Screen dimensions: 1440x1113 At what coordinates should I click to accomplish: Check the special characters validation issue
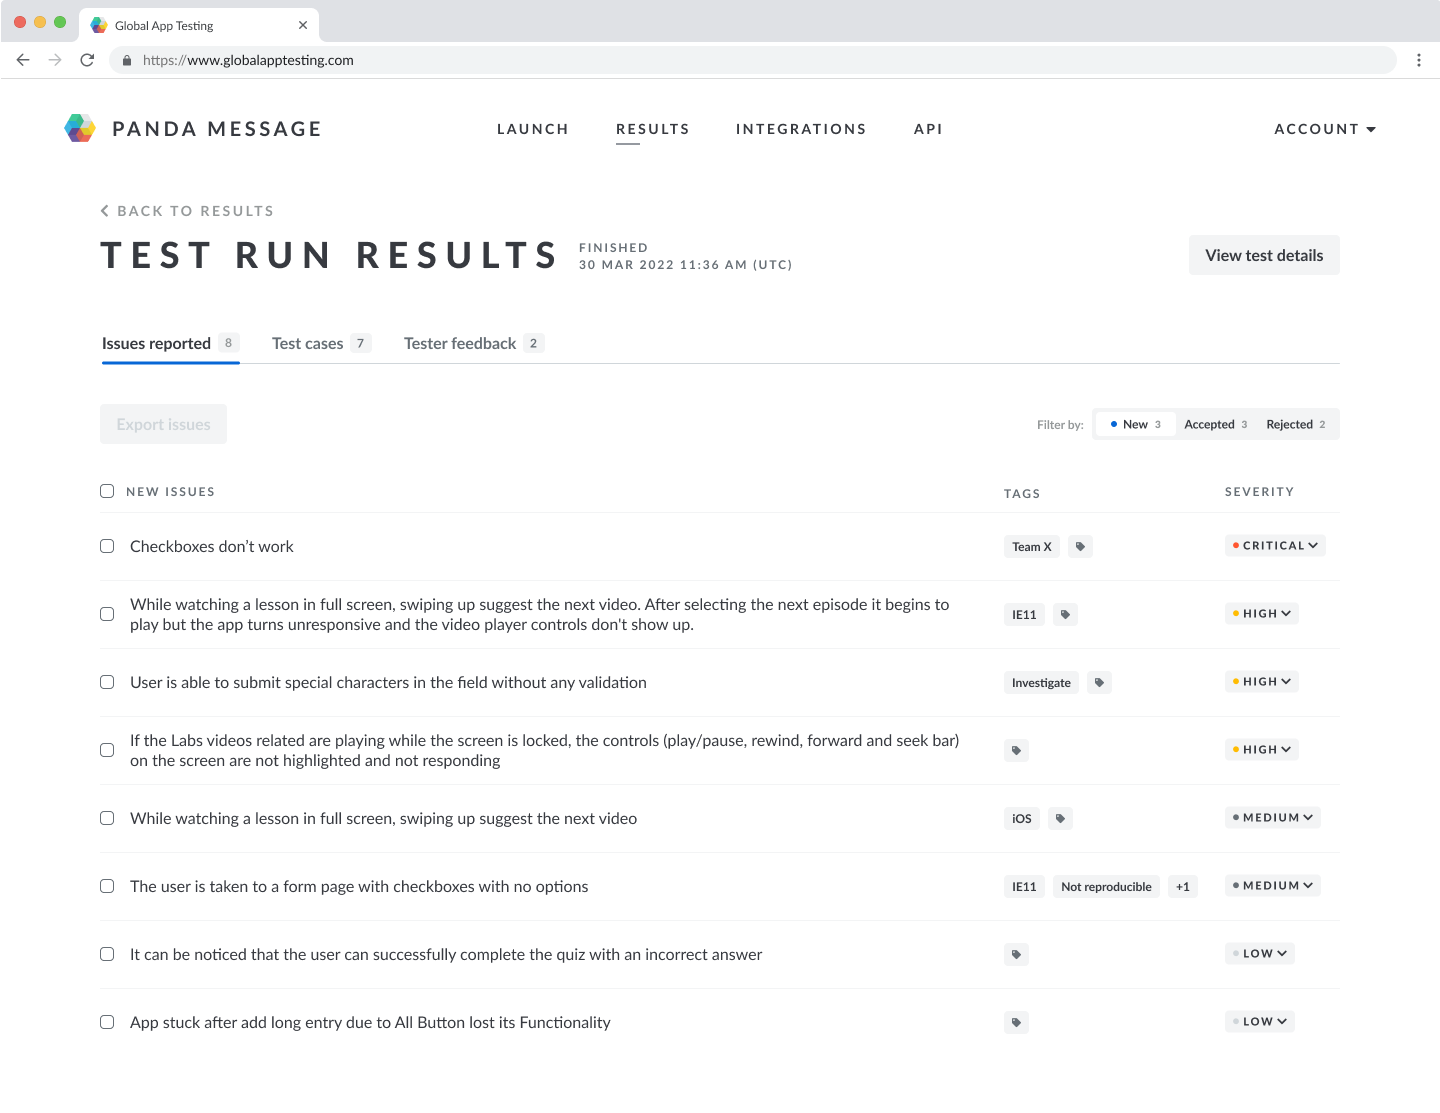pyautogui.click(x=107, y=682)
